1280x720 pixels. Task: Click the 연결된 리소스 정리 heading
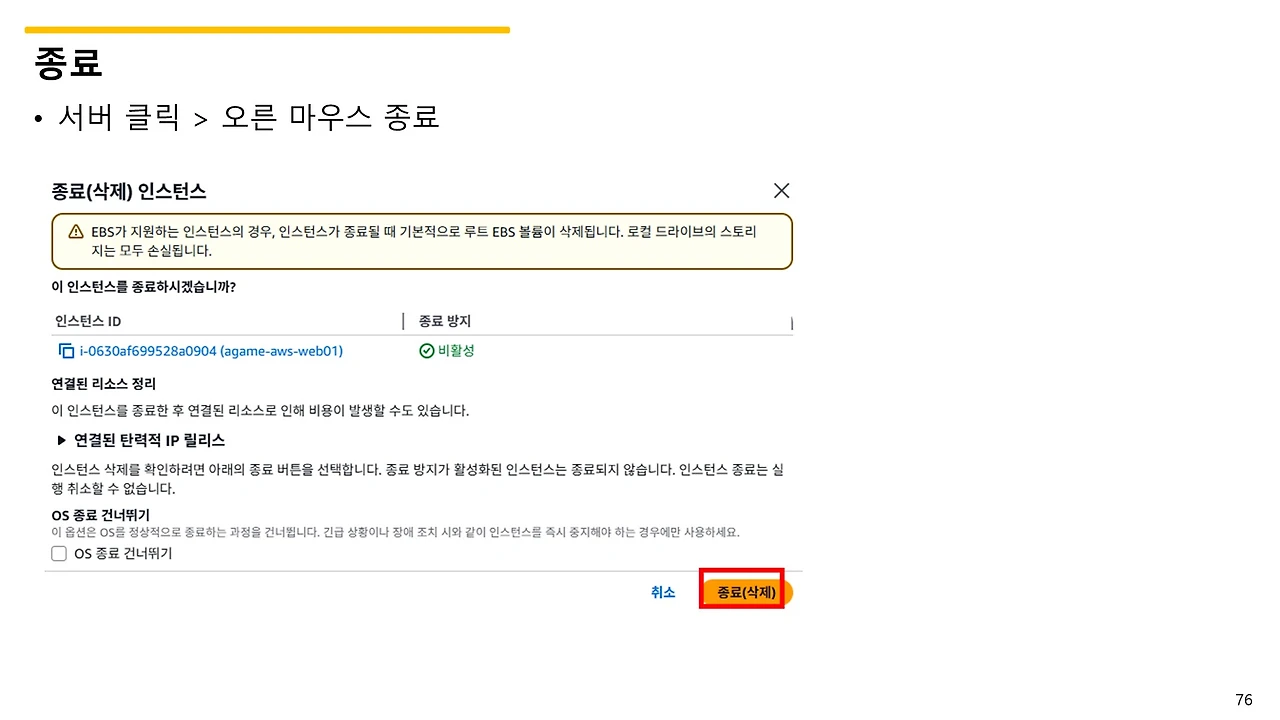point(104,383)
